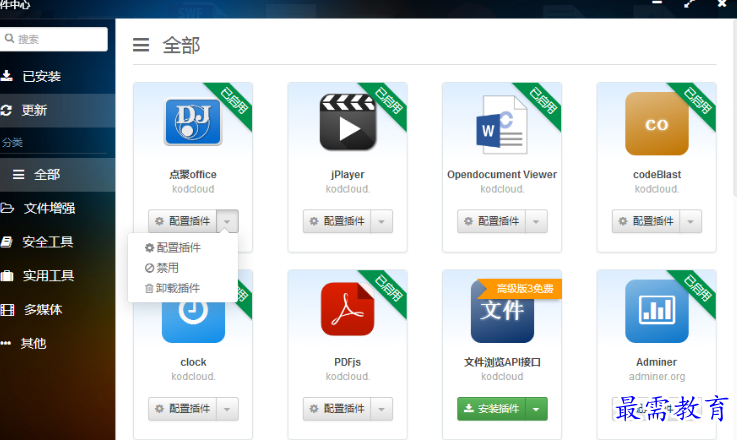This screenshot has height=440, width=737.
Task: Click the Opendocument Viewer Word document icon
Action: (x=502, y=125)
